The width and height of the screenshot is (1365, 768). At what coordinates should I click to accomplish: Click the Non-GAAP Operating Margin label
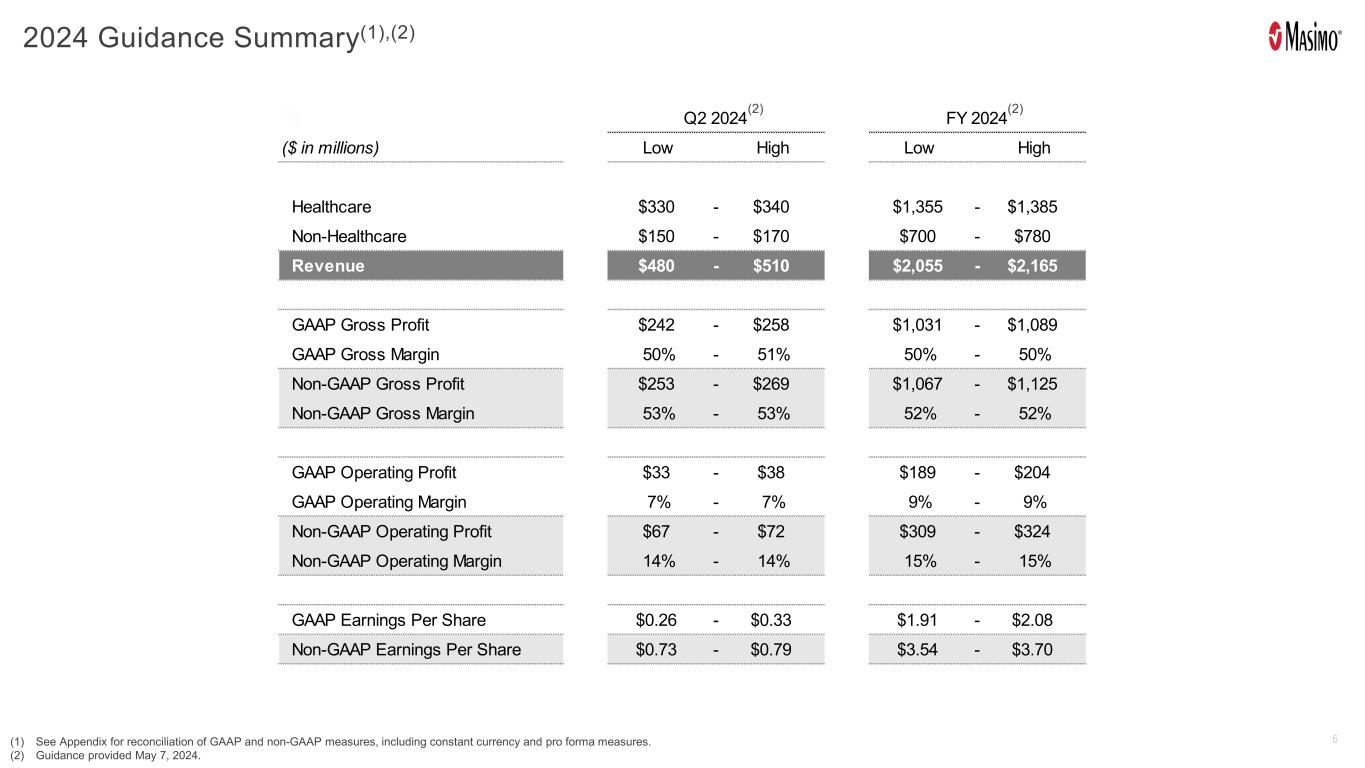point(396,561)
